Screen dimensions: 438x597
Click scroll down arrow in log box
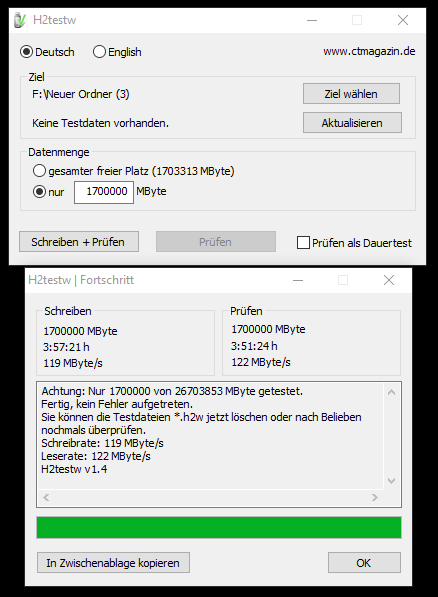(x=391, y=481)
